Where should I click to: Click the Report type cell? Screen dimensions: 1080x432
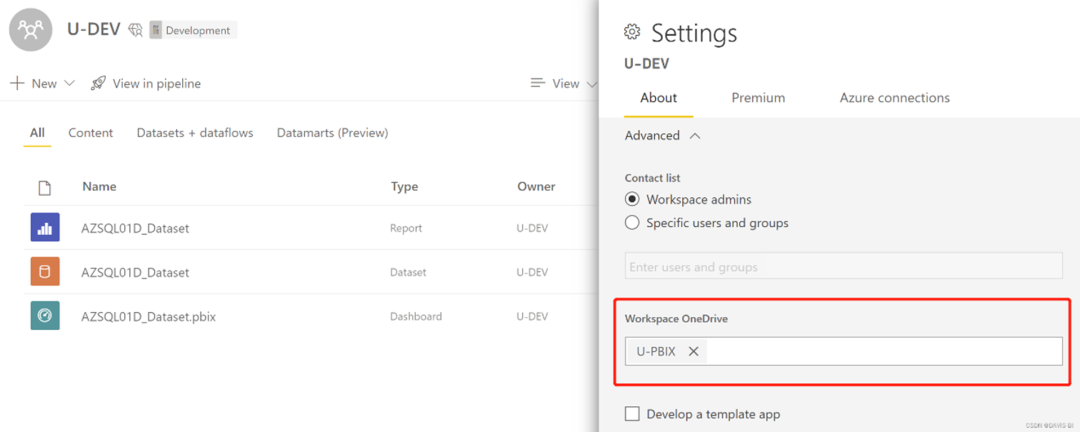pyautogui.click(x=406, y=228)
